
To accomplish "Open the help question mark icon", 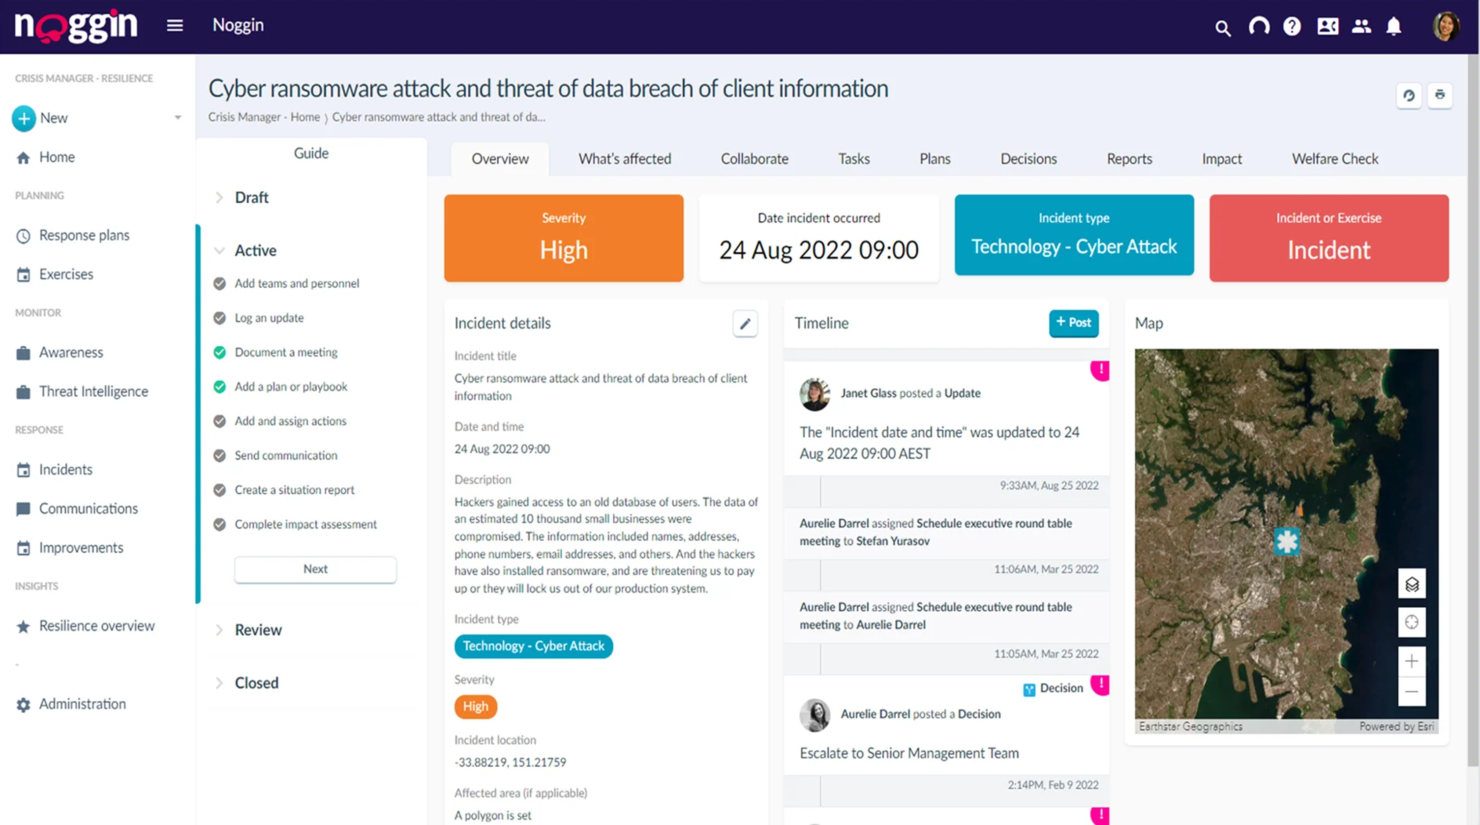I will pyautogui.click(x=1291, y=26).
